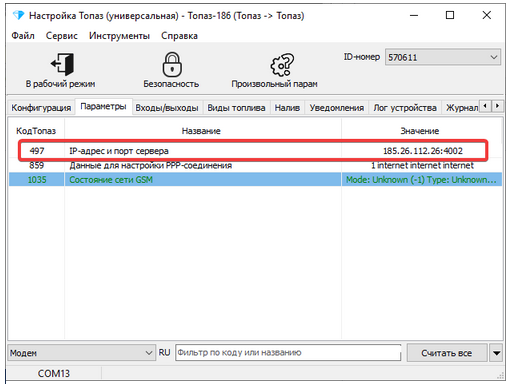509x384 pixels.
Task: Expand the ID-номер 570611 dropdown
Action: click(x=443, y=57)
